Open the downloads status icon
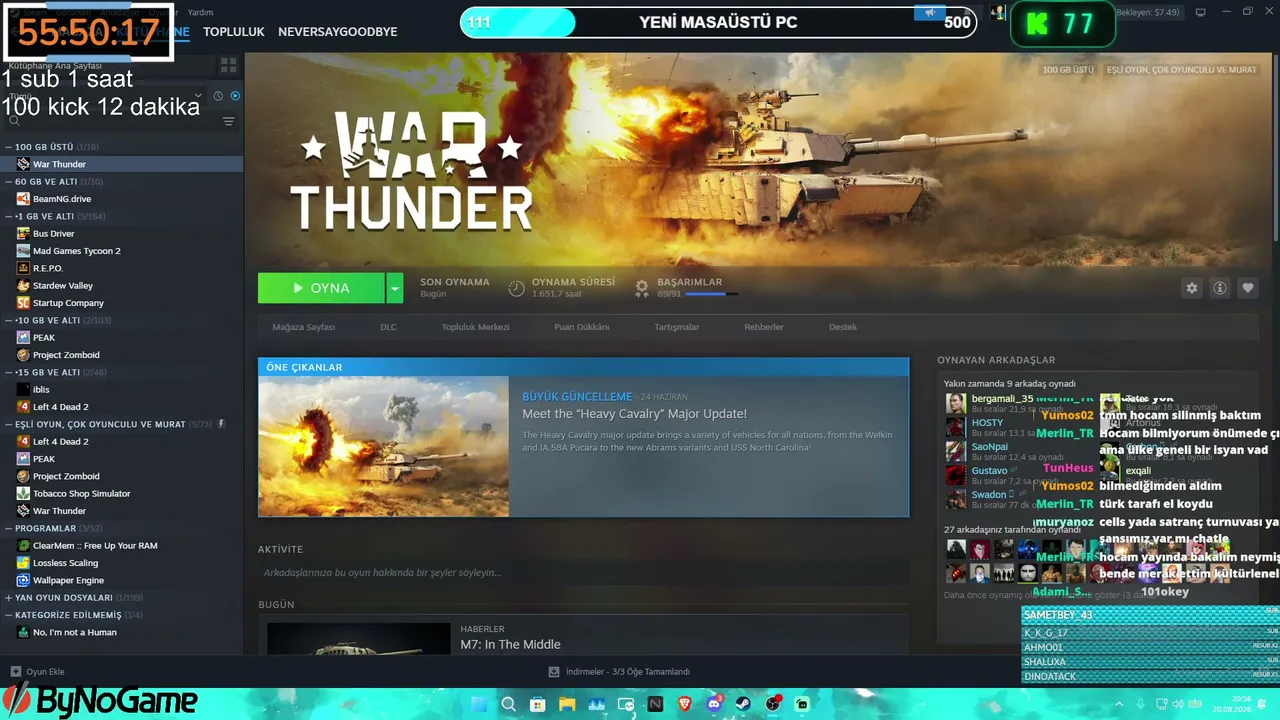 (x=554, y=672)
